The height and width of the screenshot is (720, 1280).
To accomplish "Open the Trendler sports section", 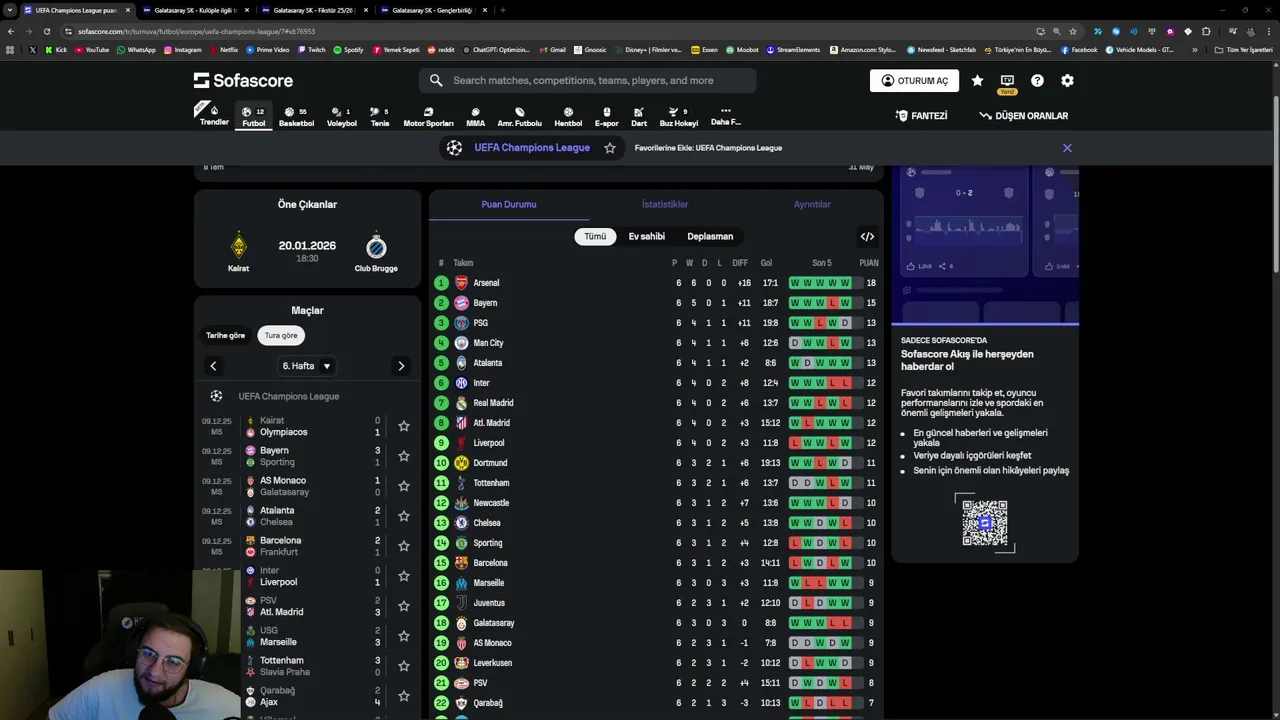I will click(214, 115).
